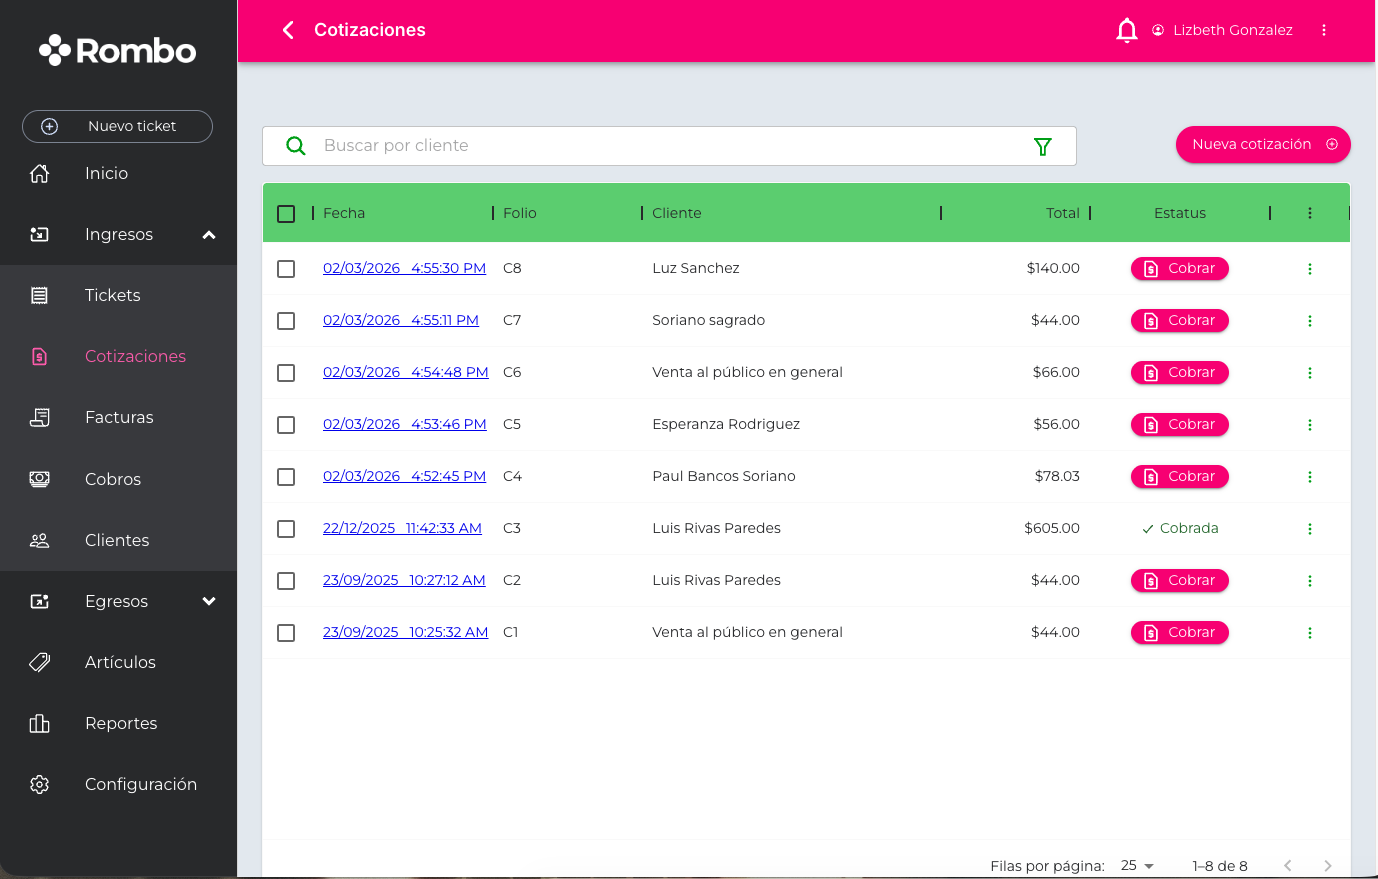Click the filter icon in the search bar
The width and height of the screenshot is (1378, 879).
point(1043,146)
